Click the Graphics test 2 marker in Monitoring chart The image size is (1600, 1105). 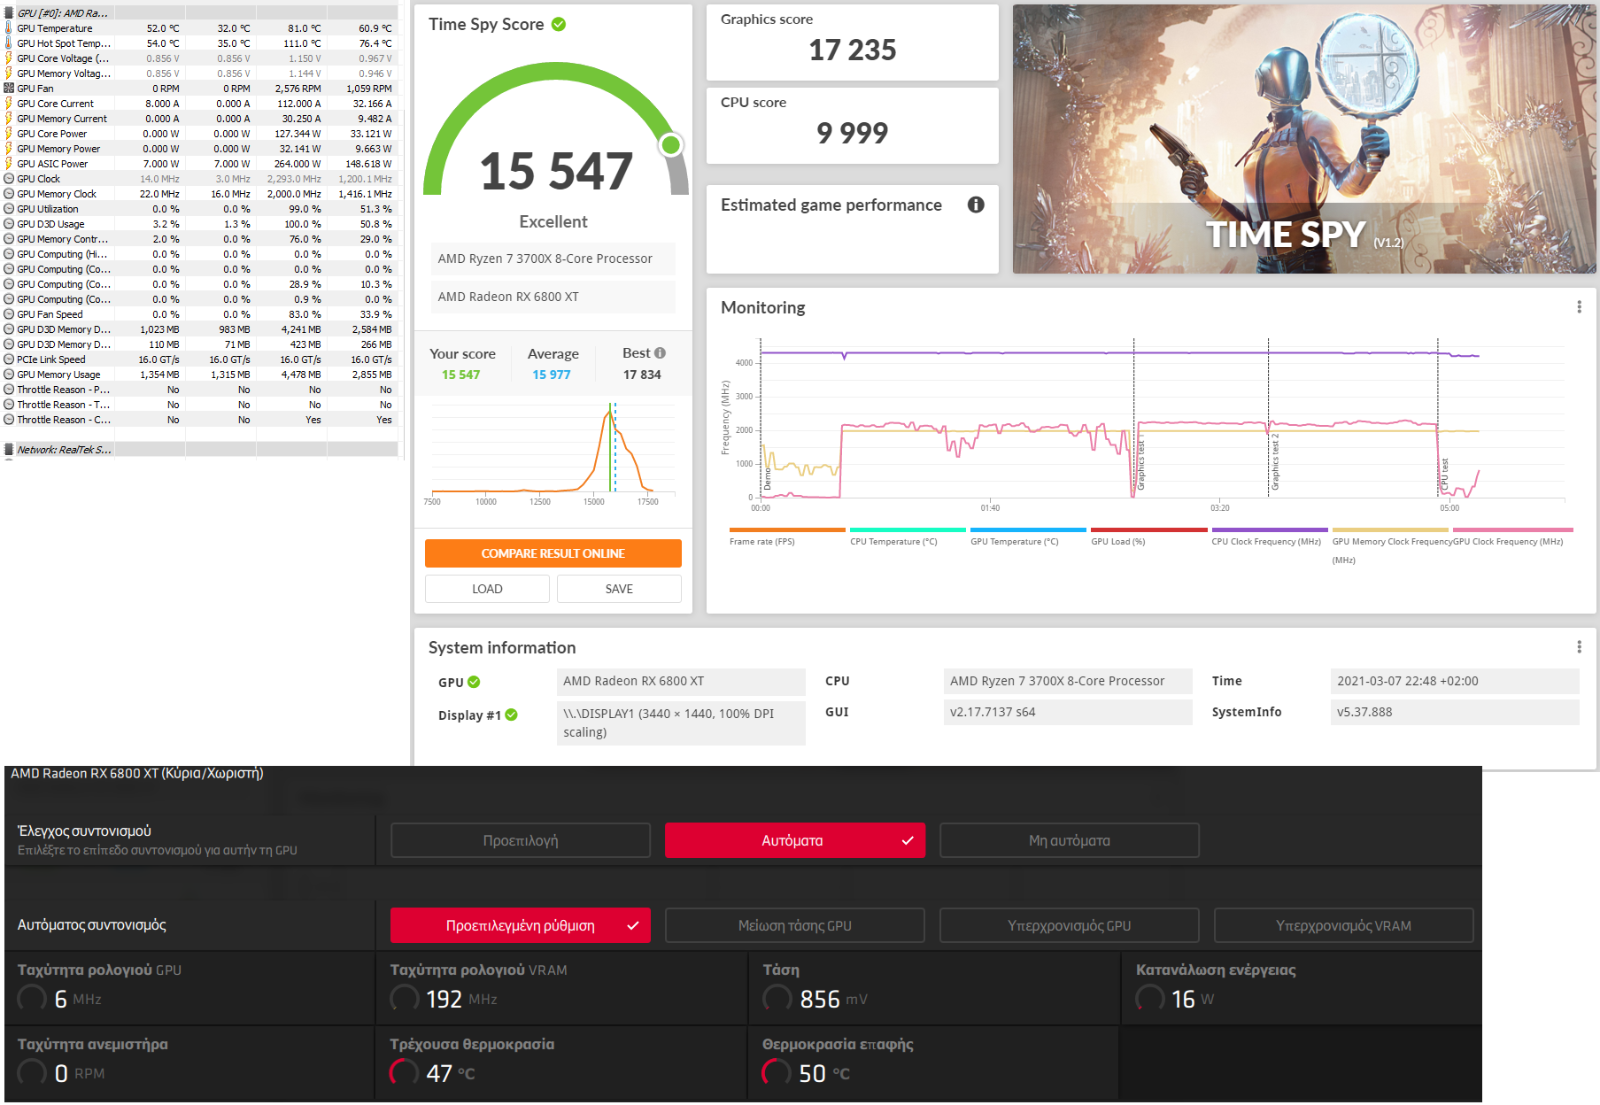click(1275, 461)
